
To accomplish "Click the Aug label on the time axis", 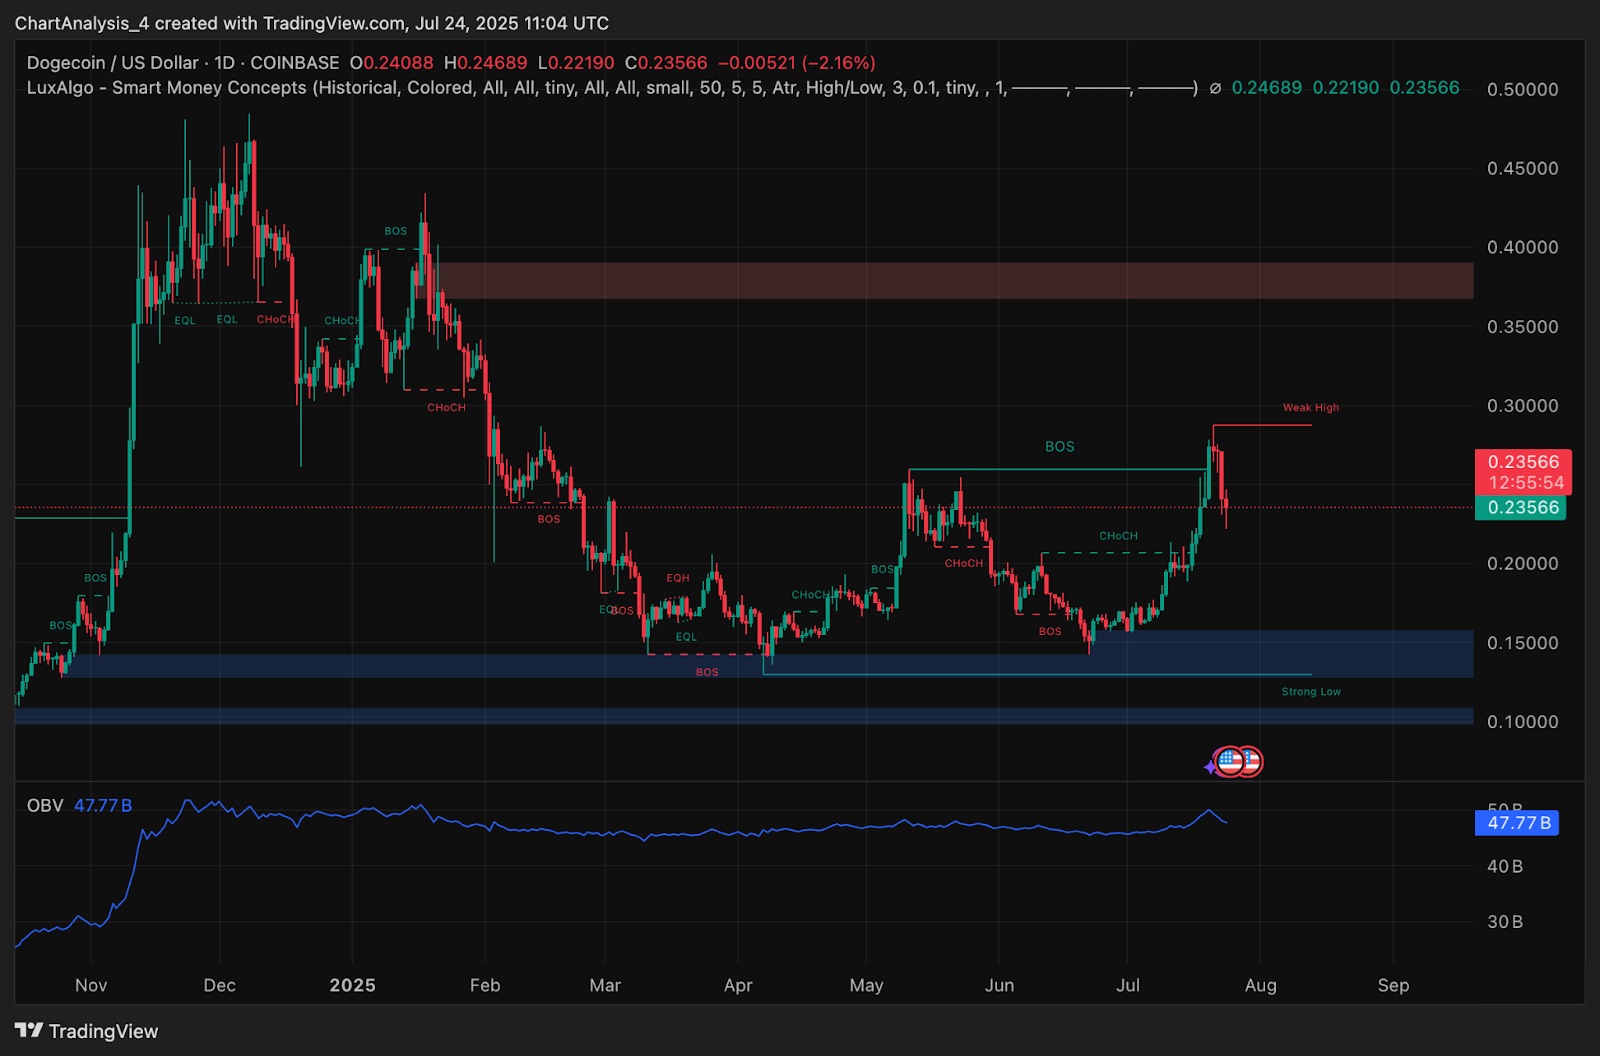I will click(x=1261, y=986).
